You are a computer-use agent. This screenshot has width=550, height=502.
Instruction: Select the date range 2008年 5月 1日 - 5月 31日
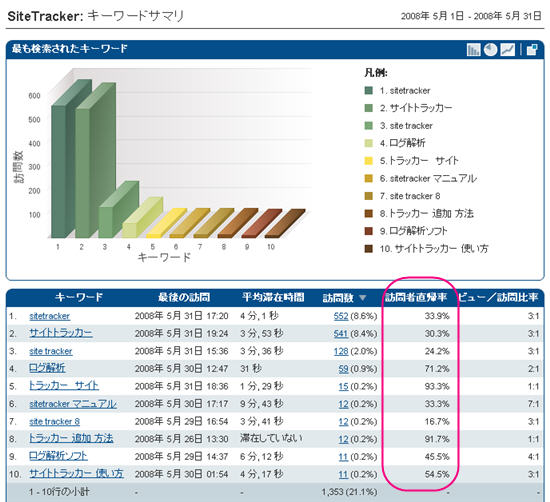[471, 16]
